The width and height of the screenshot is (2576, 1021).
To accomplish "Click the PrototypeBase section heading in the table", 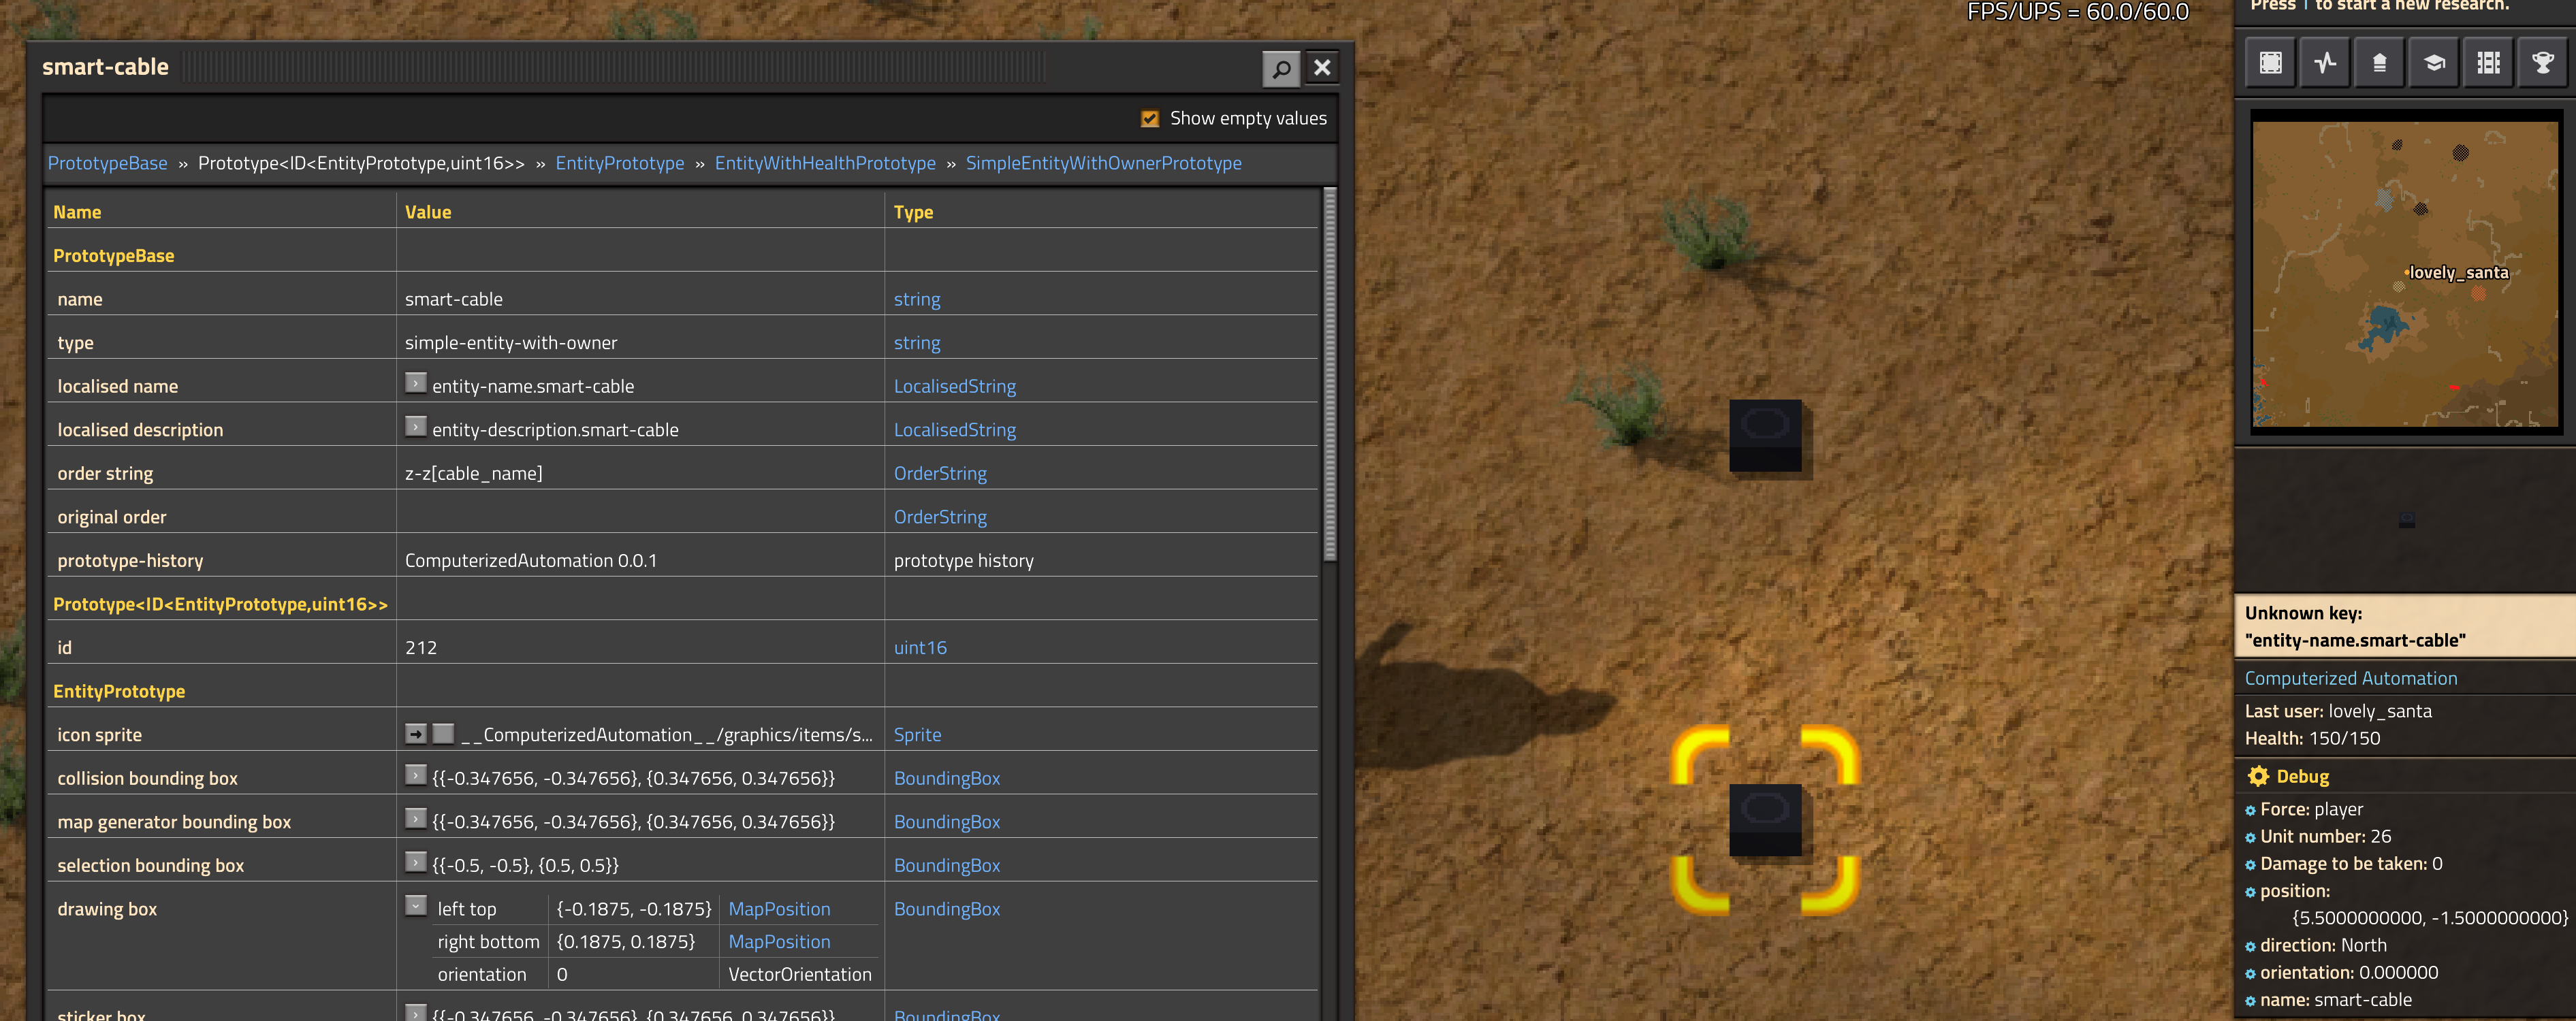I will pyautogui.click(x=113, y=256).
